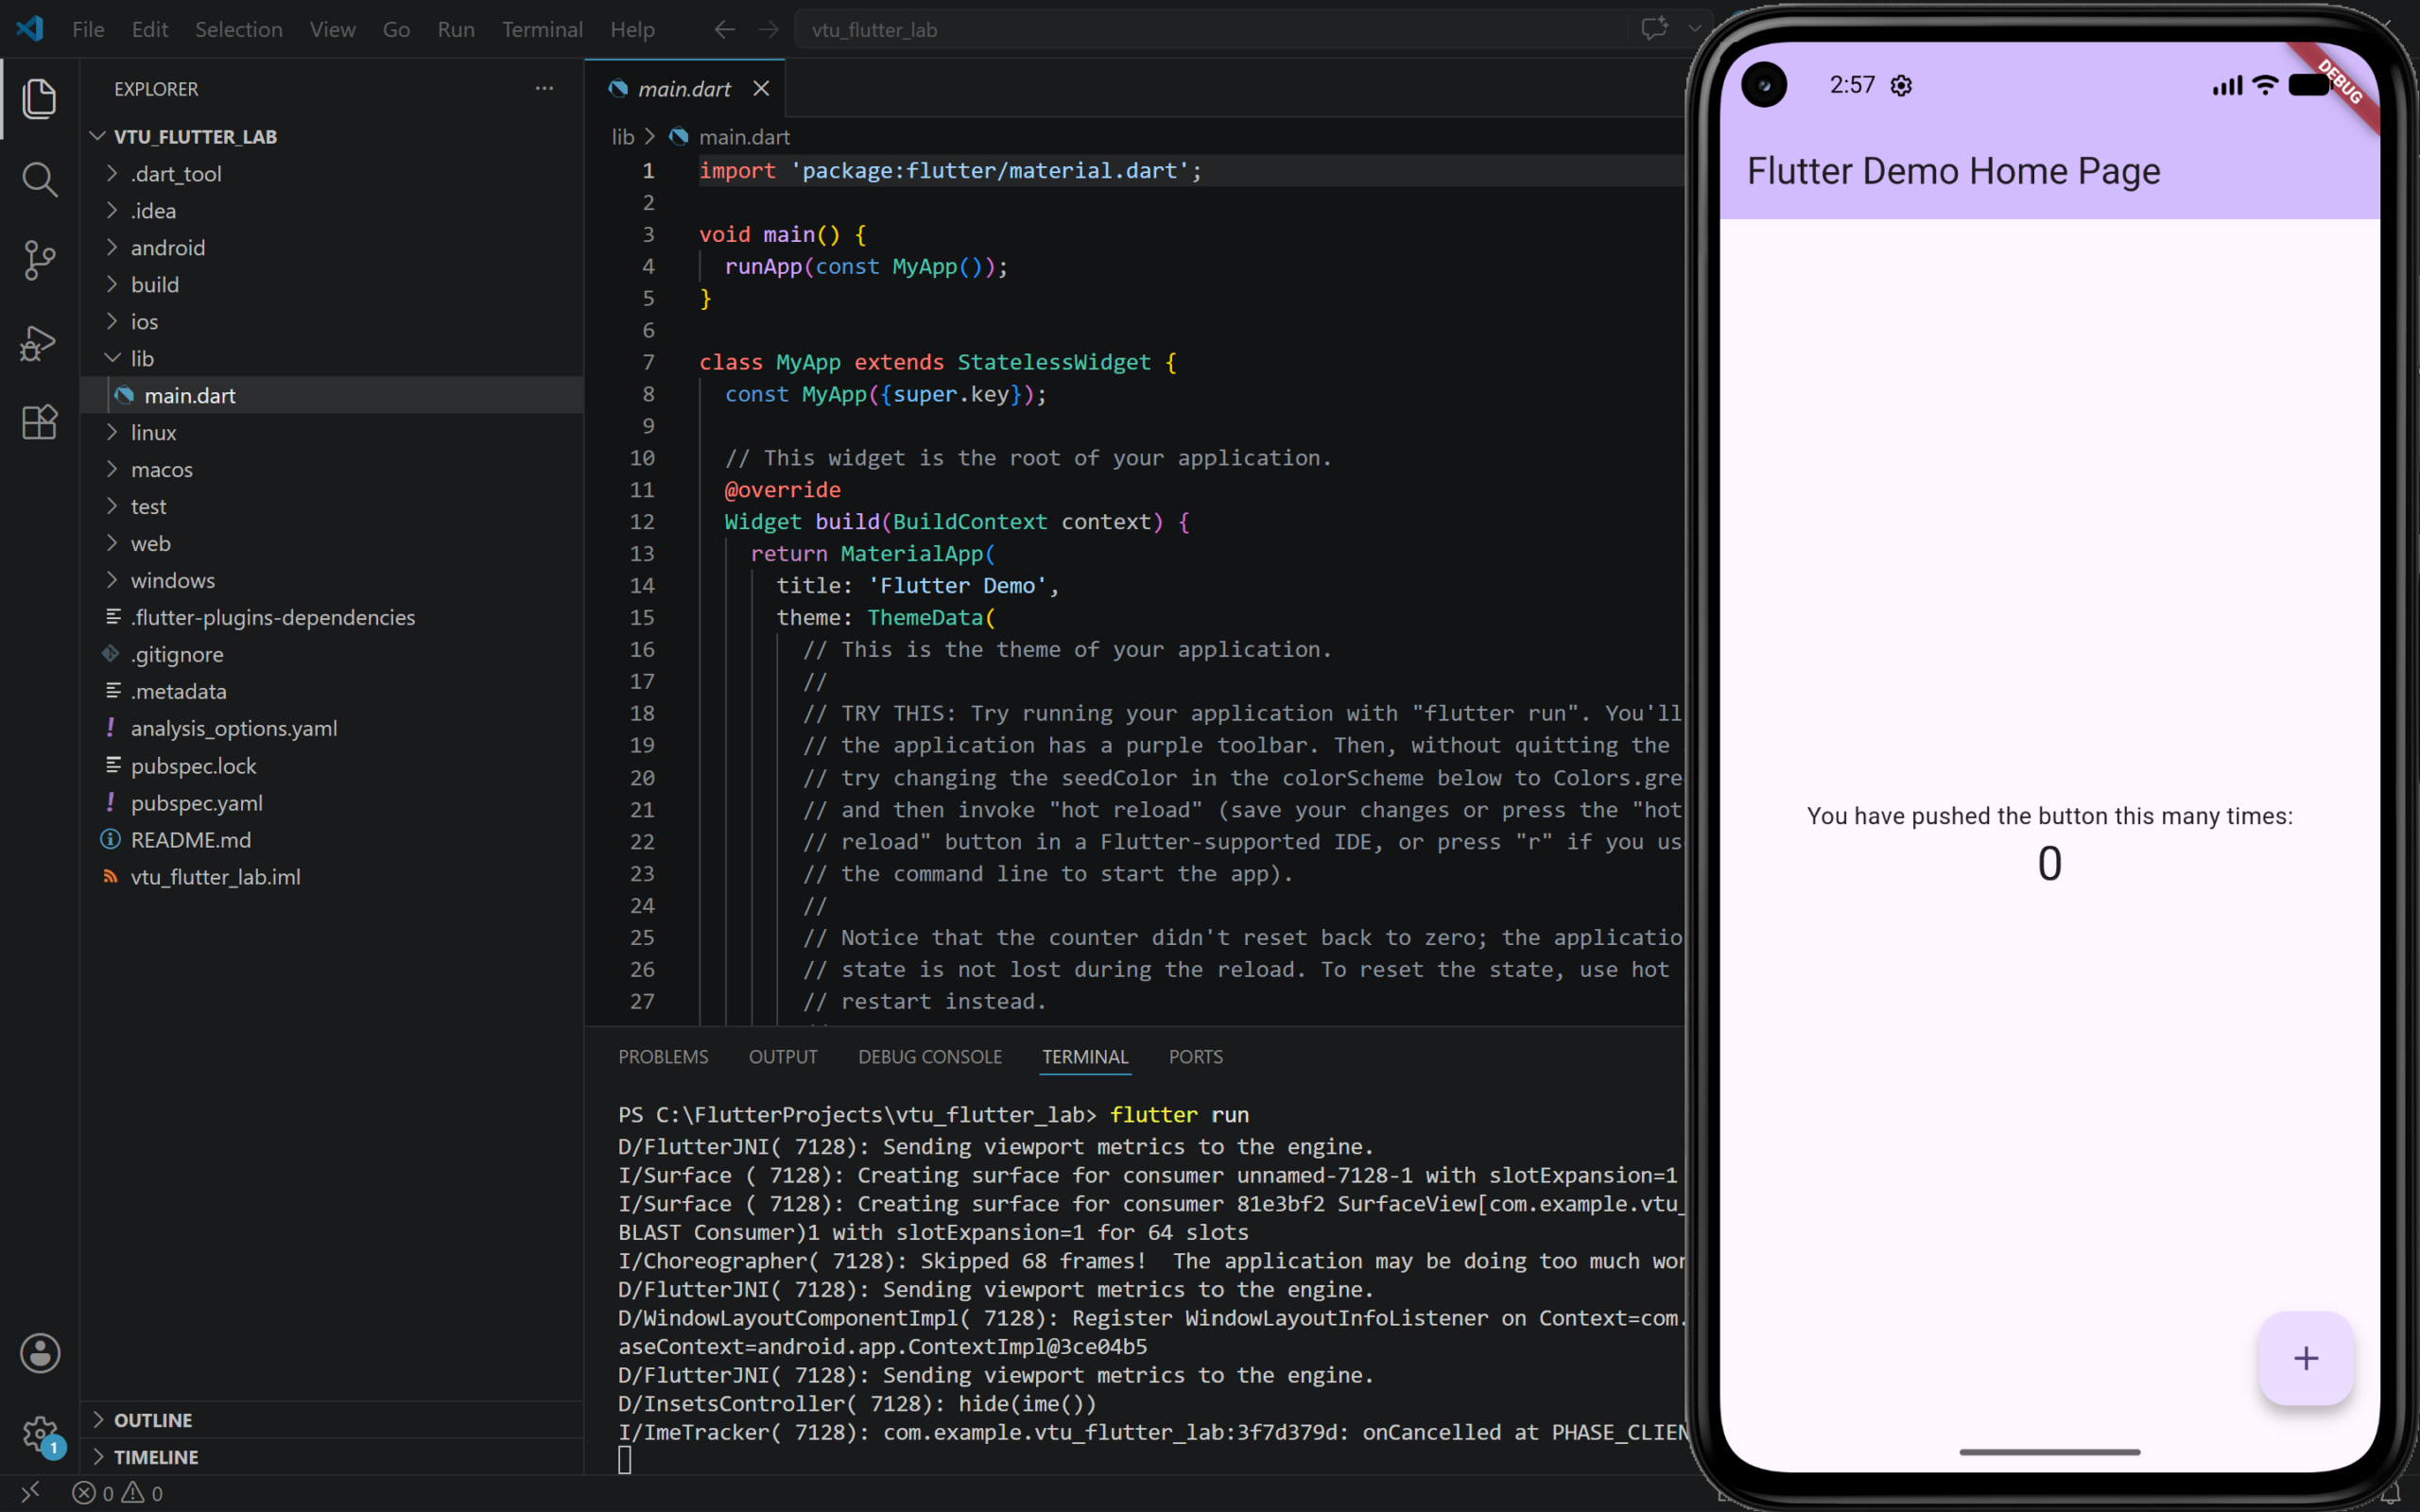Open the Terminal menu

[x=542, y=30]
